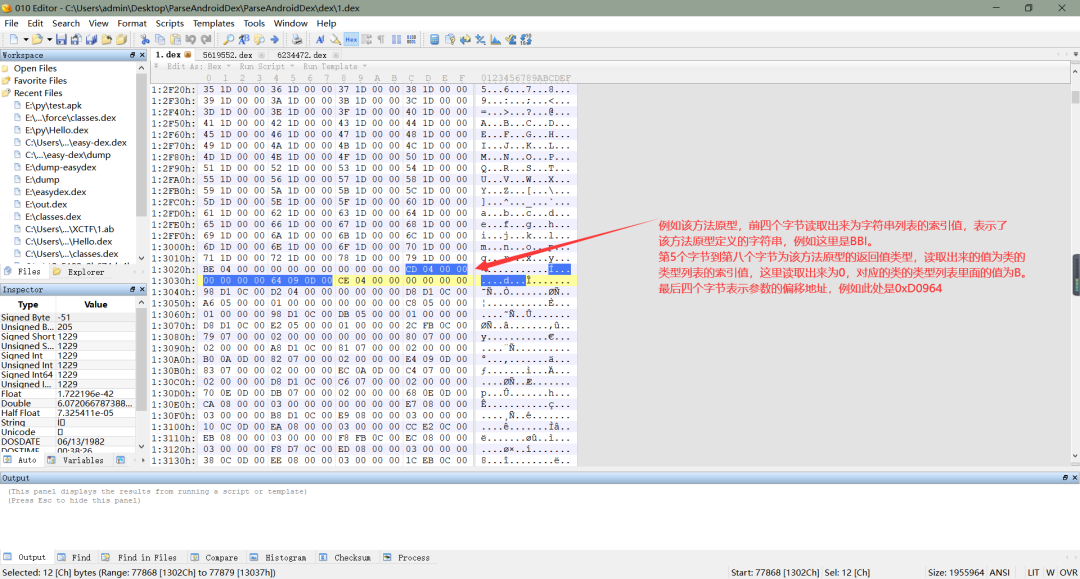Switch to the 5619552.dex tab

(x=227, y=55)
